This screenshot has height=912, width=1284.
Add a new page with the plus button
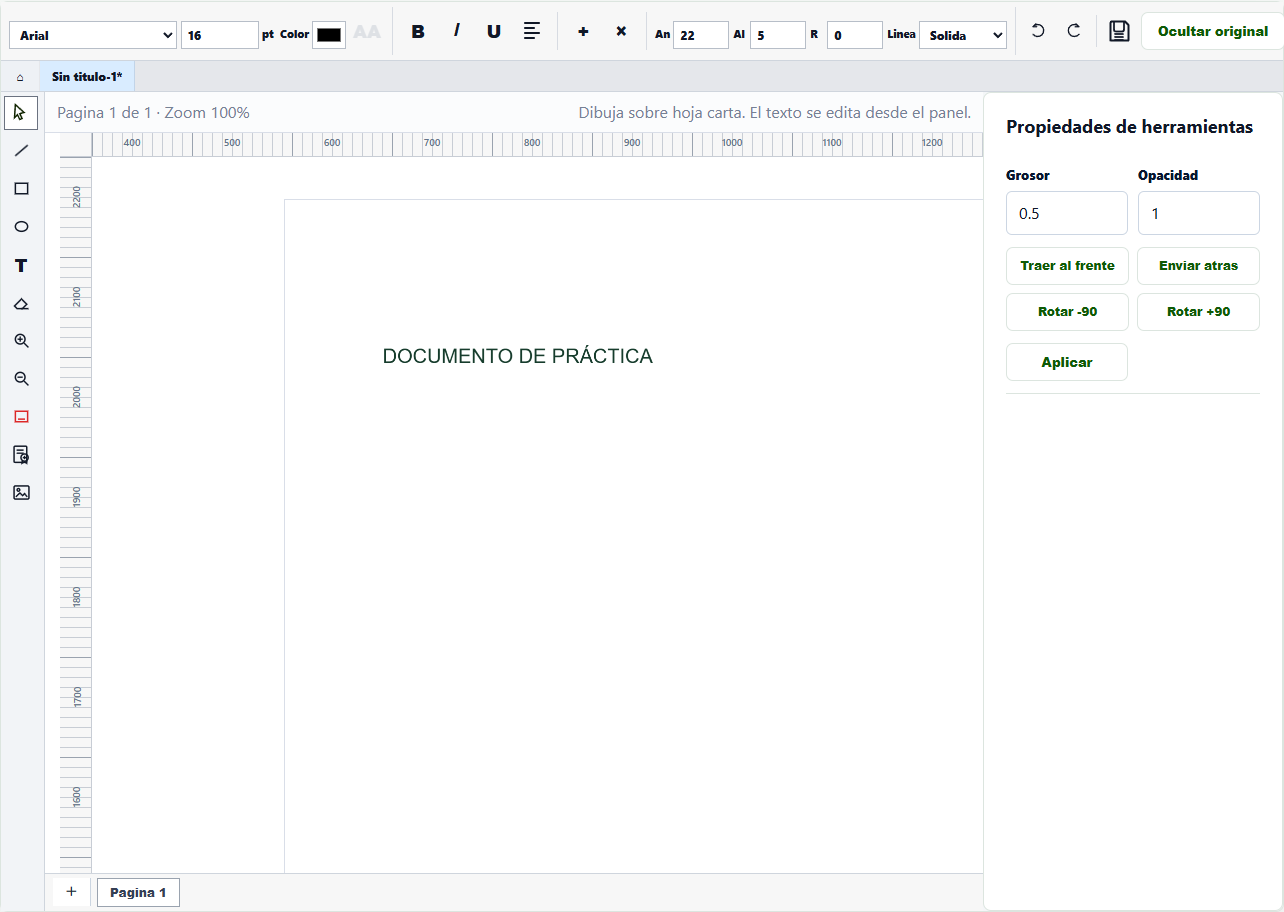pyautogui.click(x=71, y=892)
